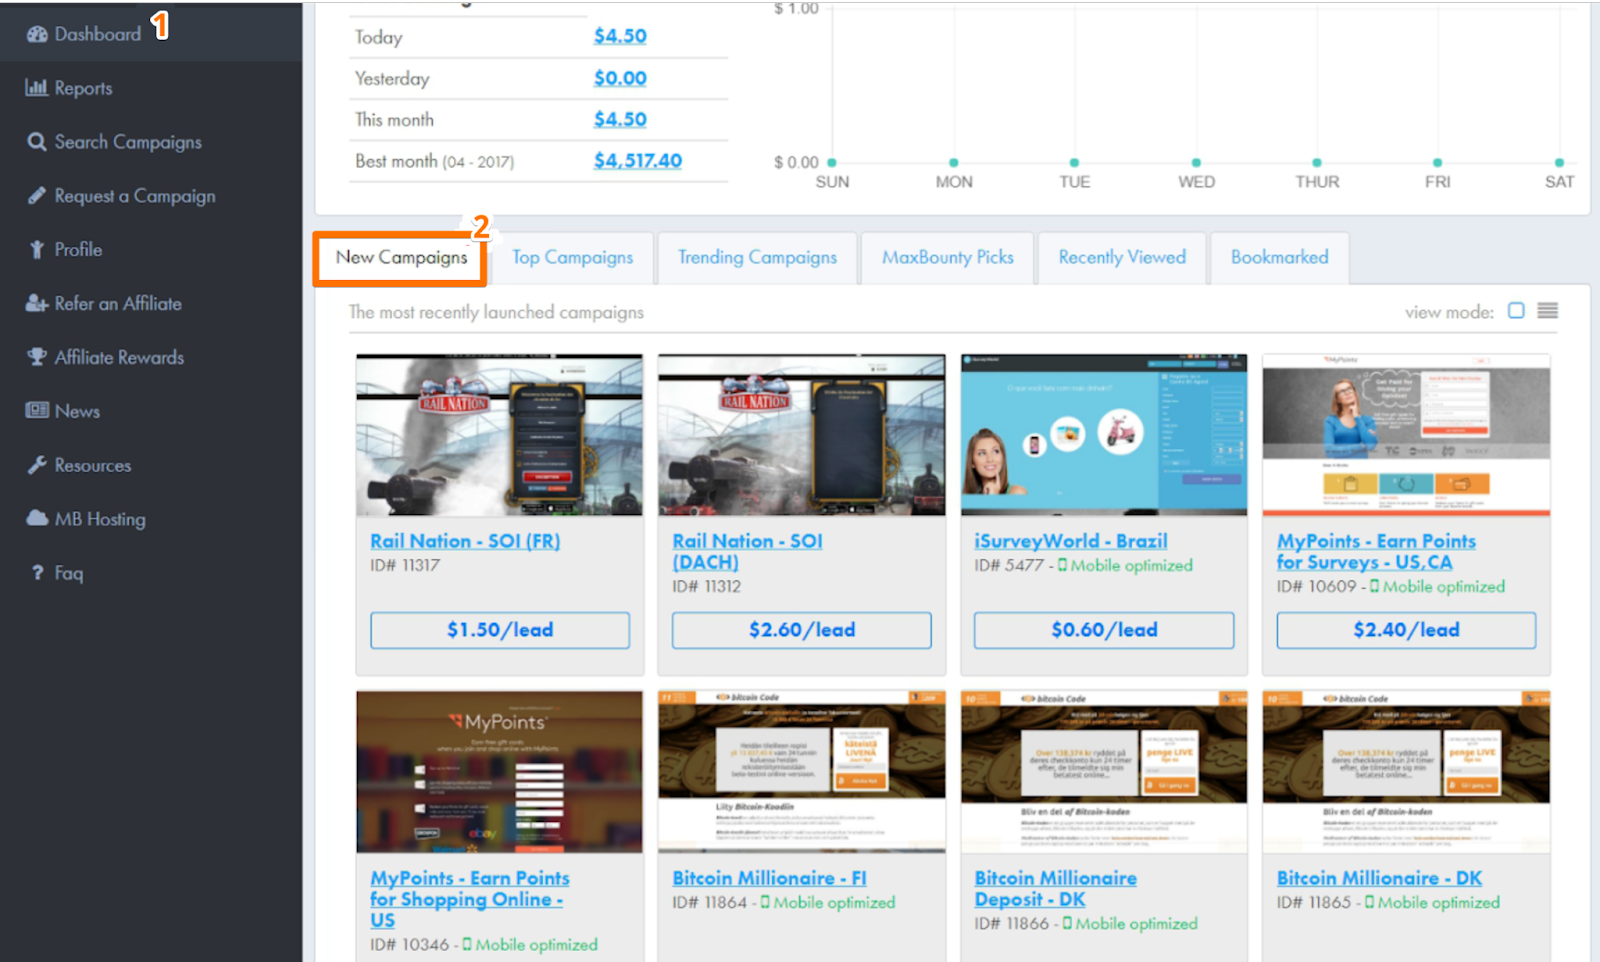
Task: Open the Bookmarked tab
Action: 1279,258
